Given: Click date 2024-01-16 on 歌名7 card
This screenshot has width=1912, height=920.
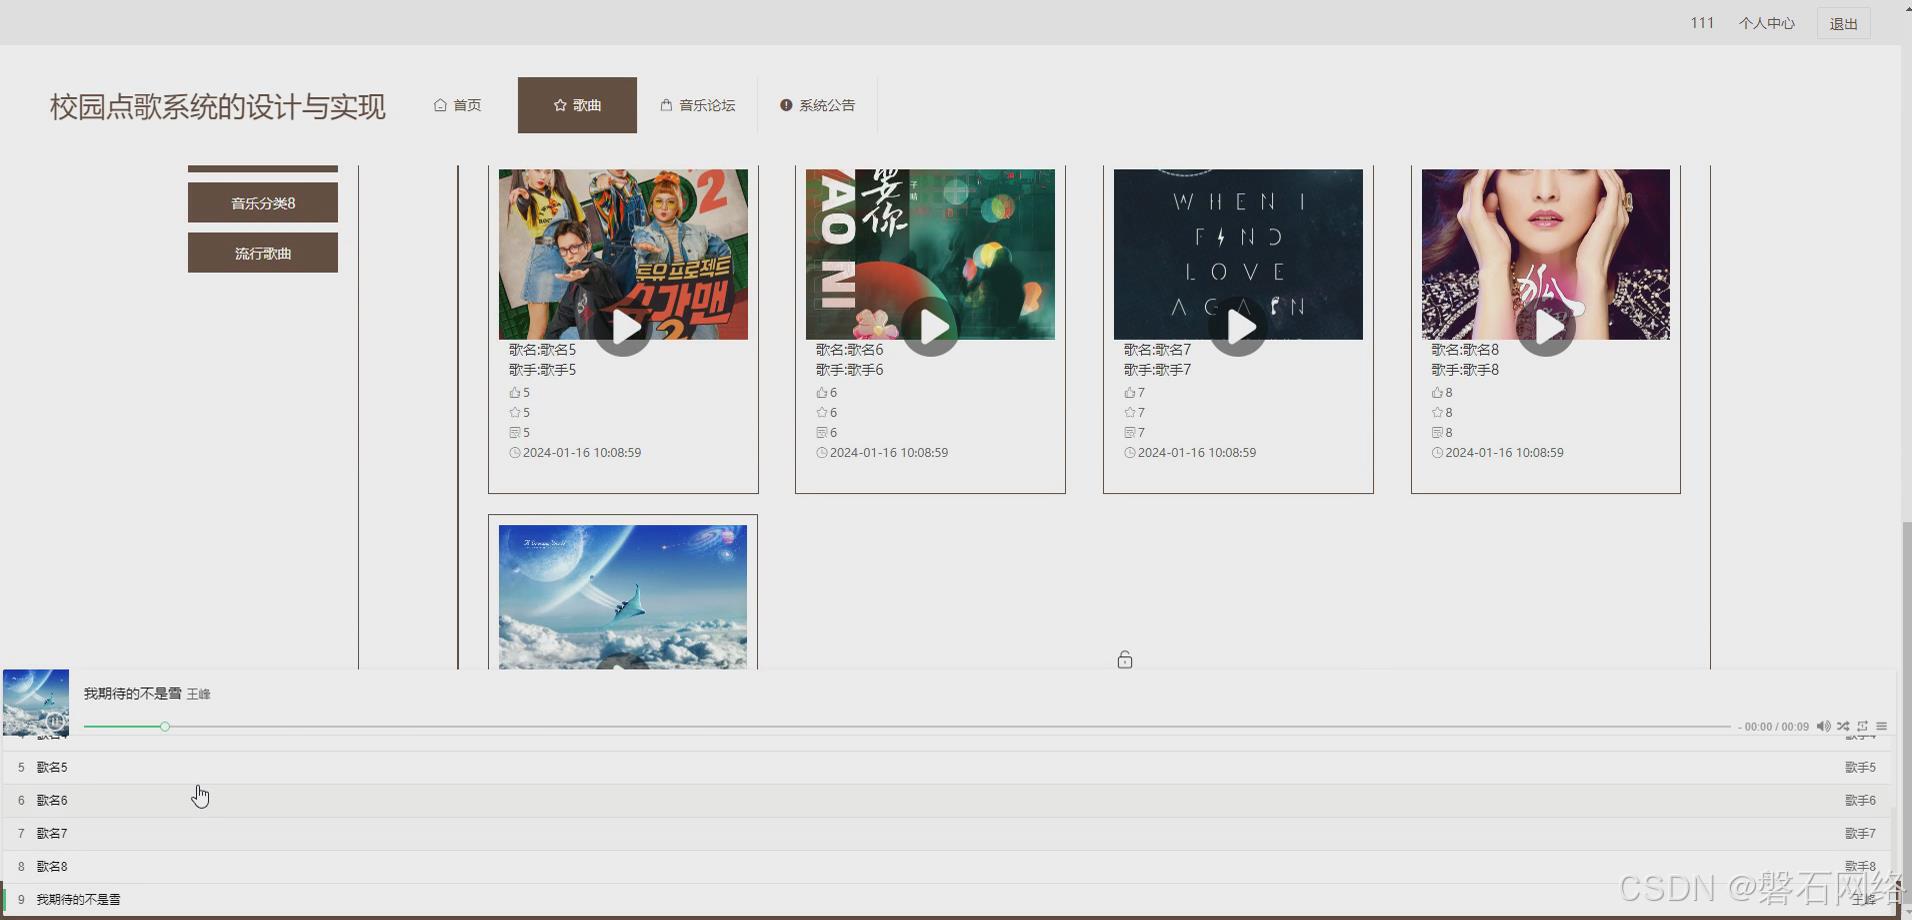Looking at the screenshot, I should tap(1197, 453).
